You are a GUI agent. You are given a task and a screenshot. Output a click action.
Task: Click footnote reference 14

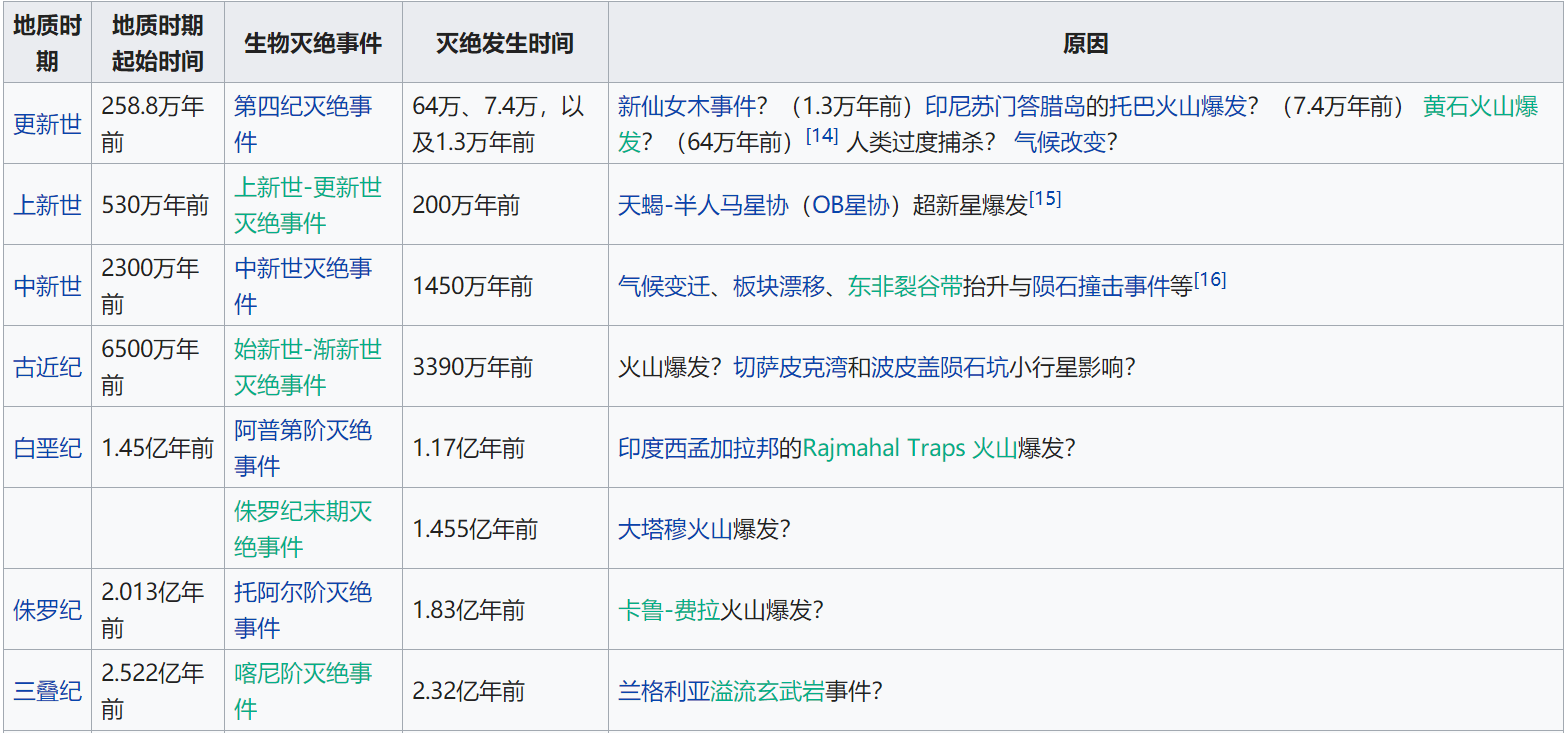click(x=822, y=136)
